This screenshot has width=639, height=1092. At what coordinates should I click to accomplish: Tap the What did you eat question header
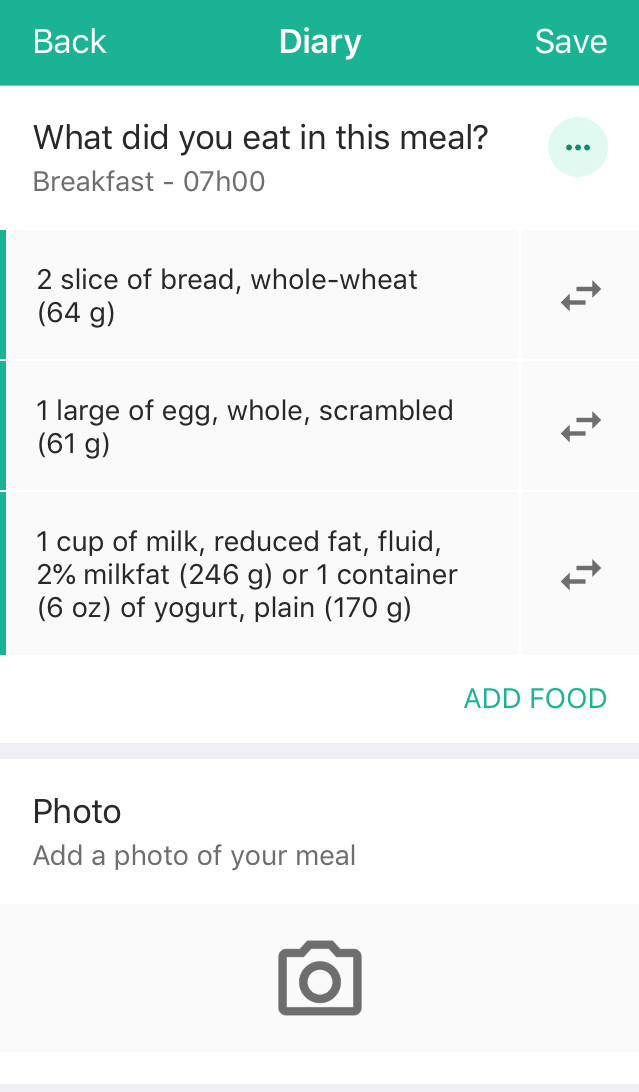[260, 137]
